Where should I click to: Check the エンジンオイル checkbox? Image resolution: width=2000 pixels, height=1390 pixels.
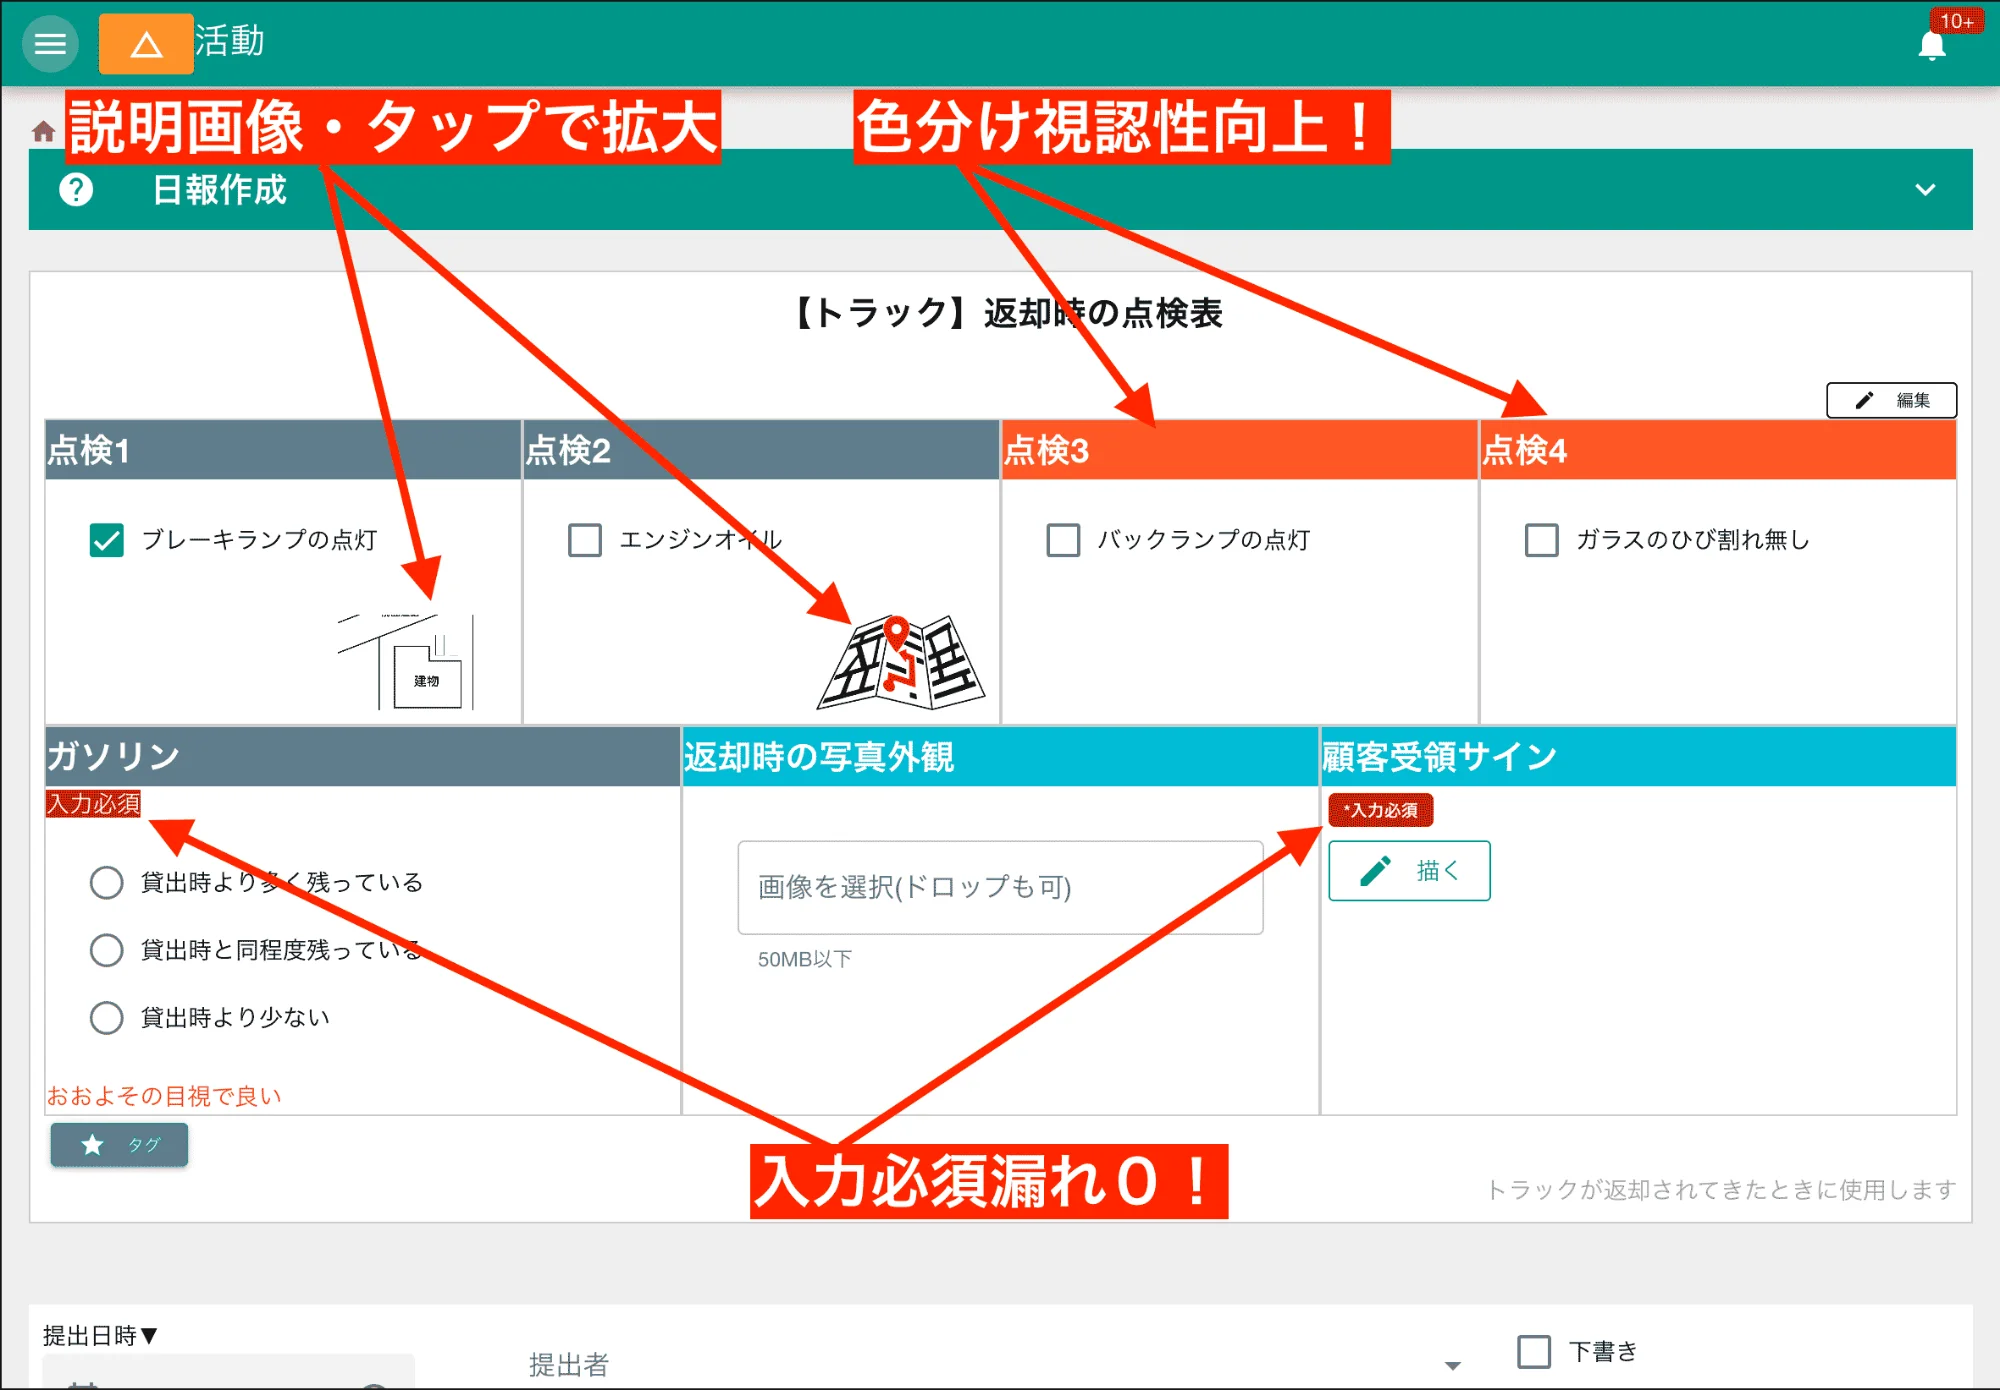coord(583,540)
